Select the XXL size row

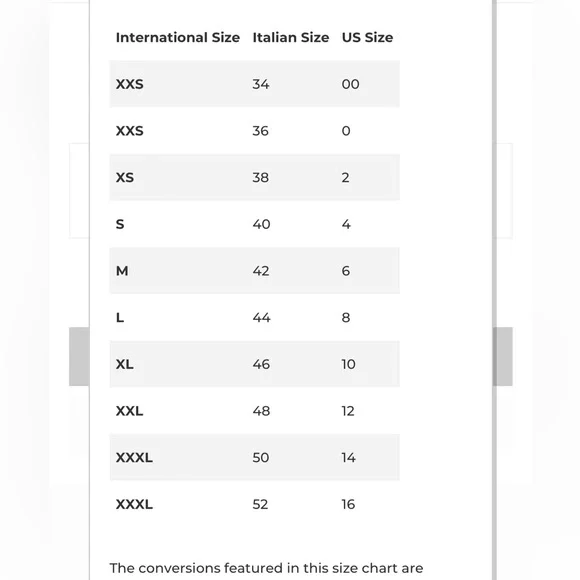(254, 411)
